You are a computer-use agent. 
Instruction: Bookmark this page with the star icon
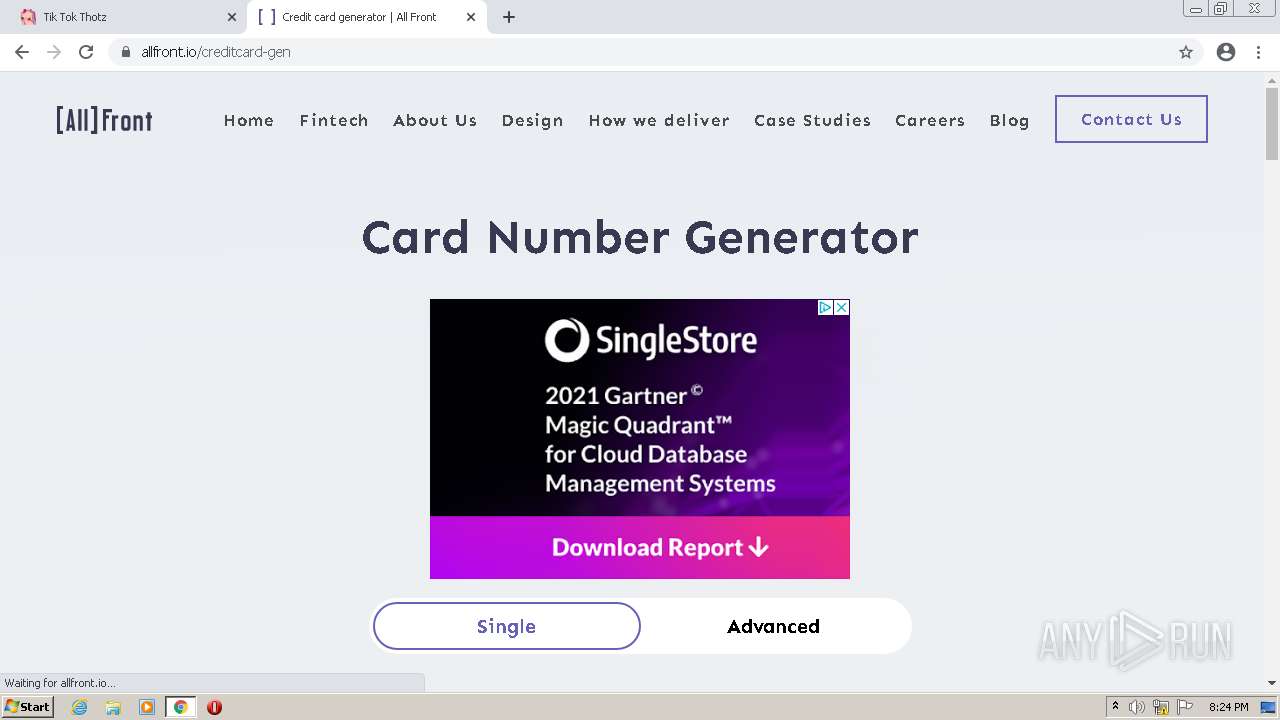(x=1186, y=52)
